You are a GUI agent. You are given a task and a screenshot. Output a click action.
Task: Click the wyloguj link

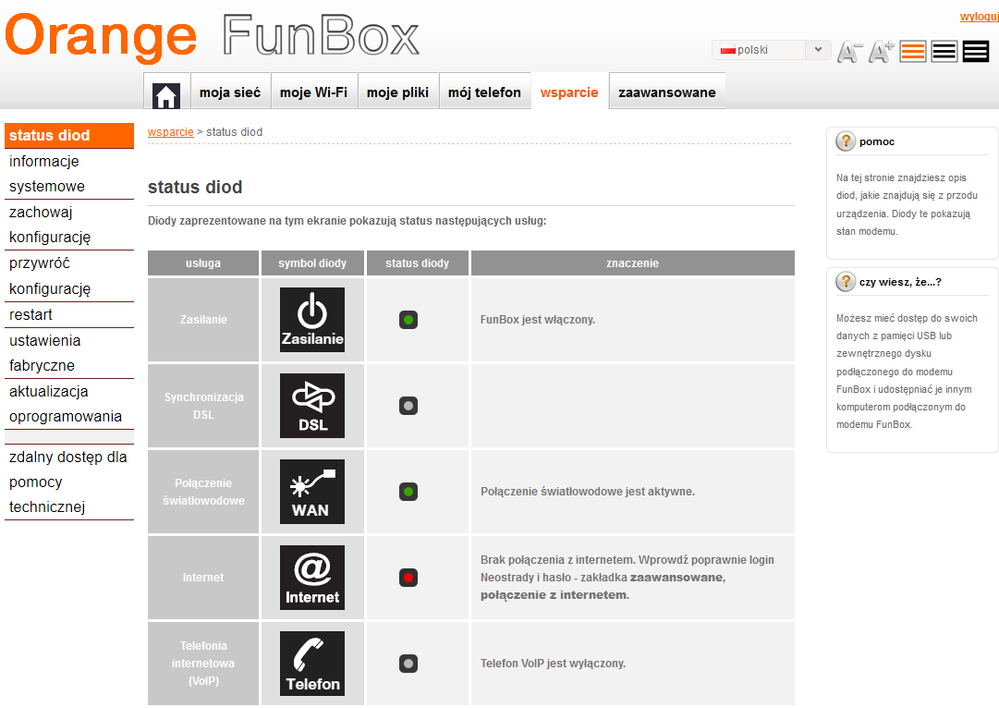[x=977, y=16]
